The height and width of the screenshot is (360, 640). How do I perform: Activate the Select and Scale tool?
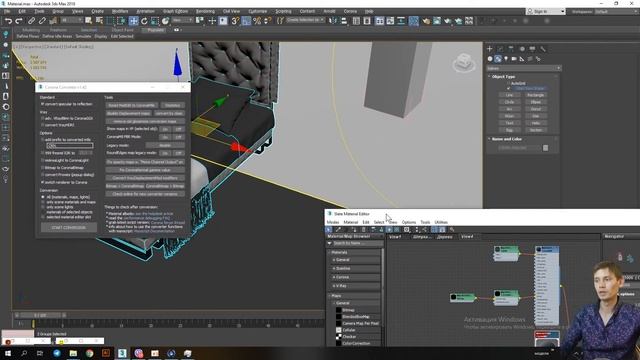155,20
